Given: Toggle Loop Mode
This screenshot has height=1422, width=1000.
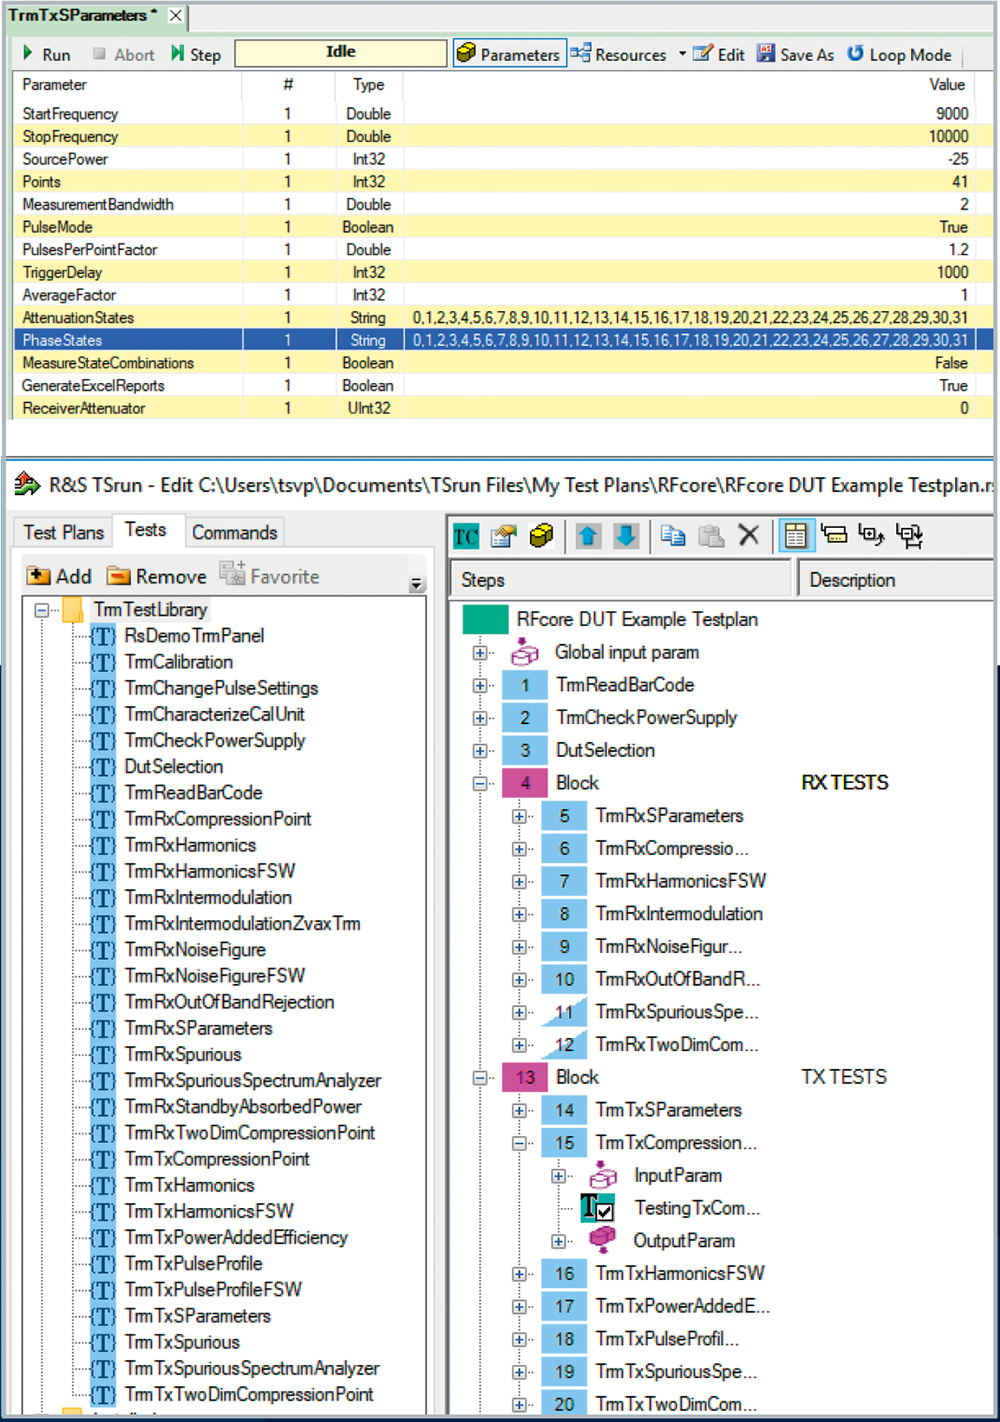Looking at the screenshot, I should point(898,54).
